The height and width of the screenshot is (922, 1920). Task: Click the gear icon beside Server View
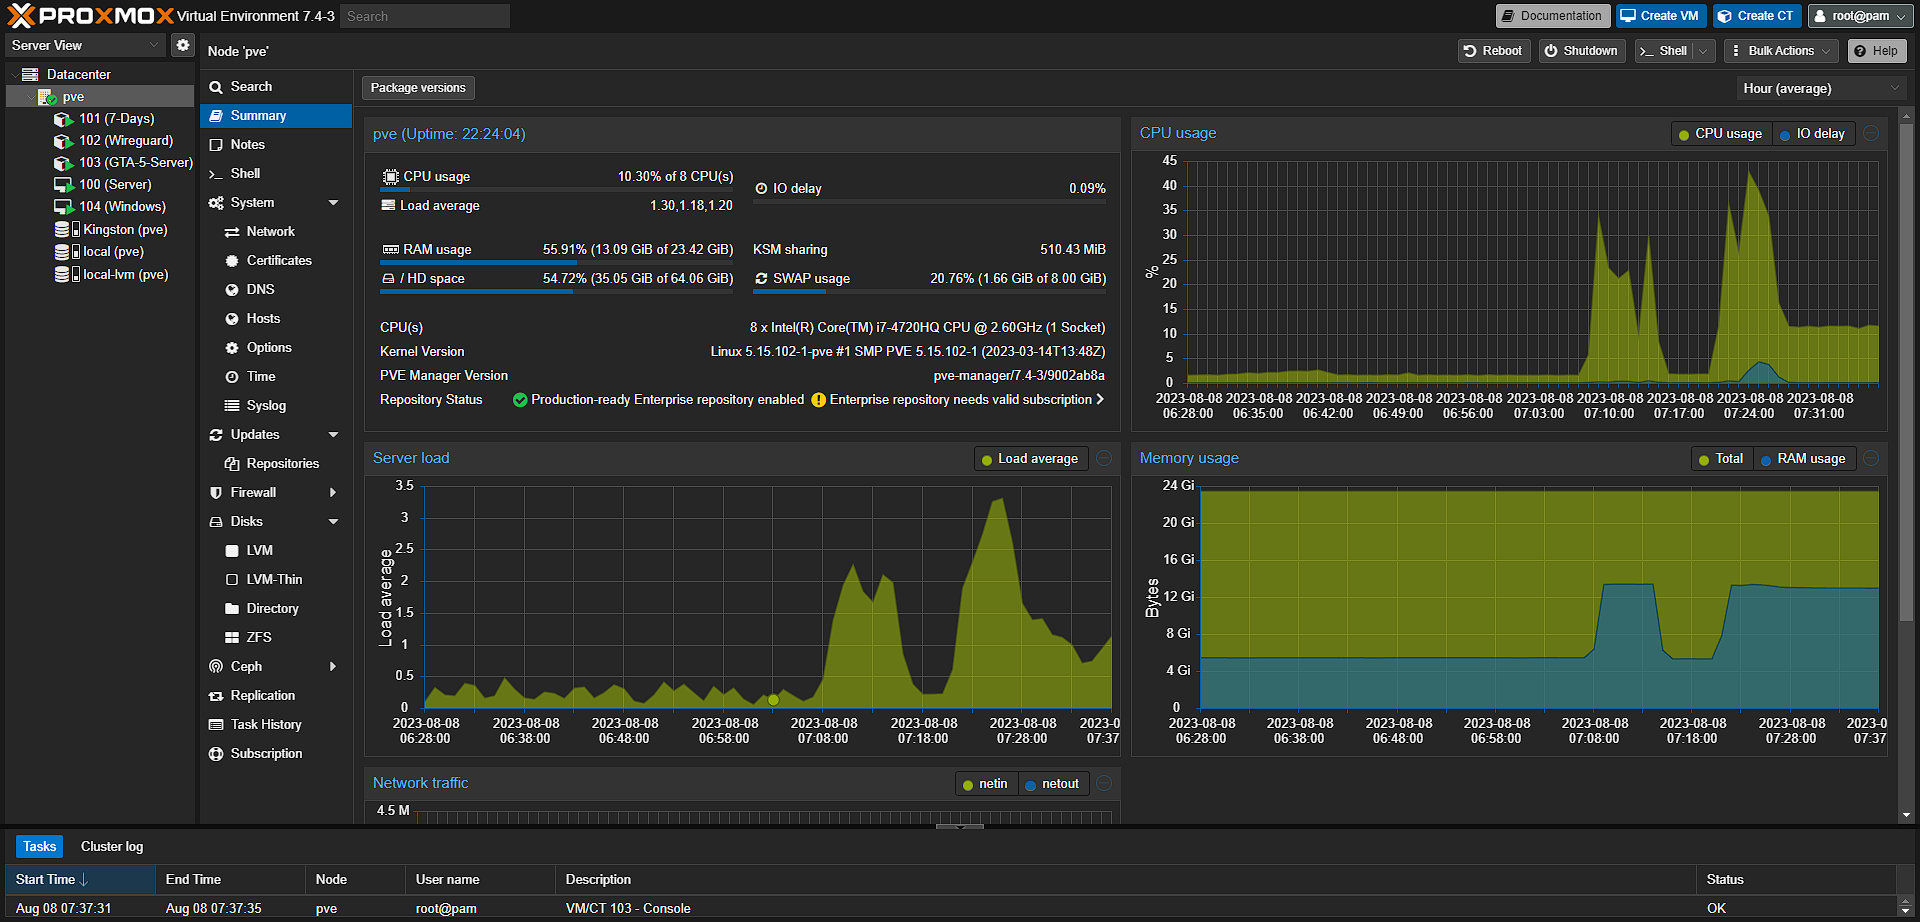click(x=182, y=45)
